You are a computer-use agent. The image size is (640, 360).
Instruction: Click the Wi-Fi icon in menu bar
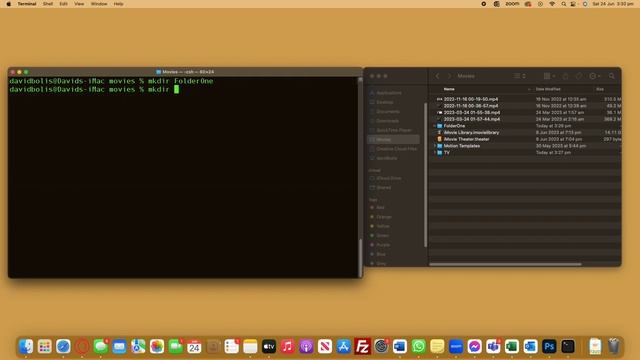(552, 4)
